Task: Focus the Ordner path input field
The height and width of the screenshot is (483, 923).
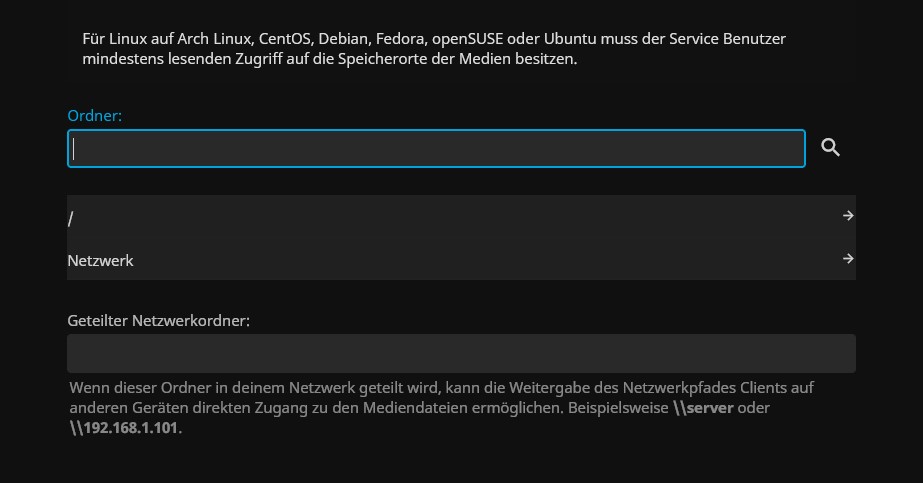Action: coord(436,149)
